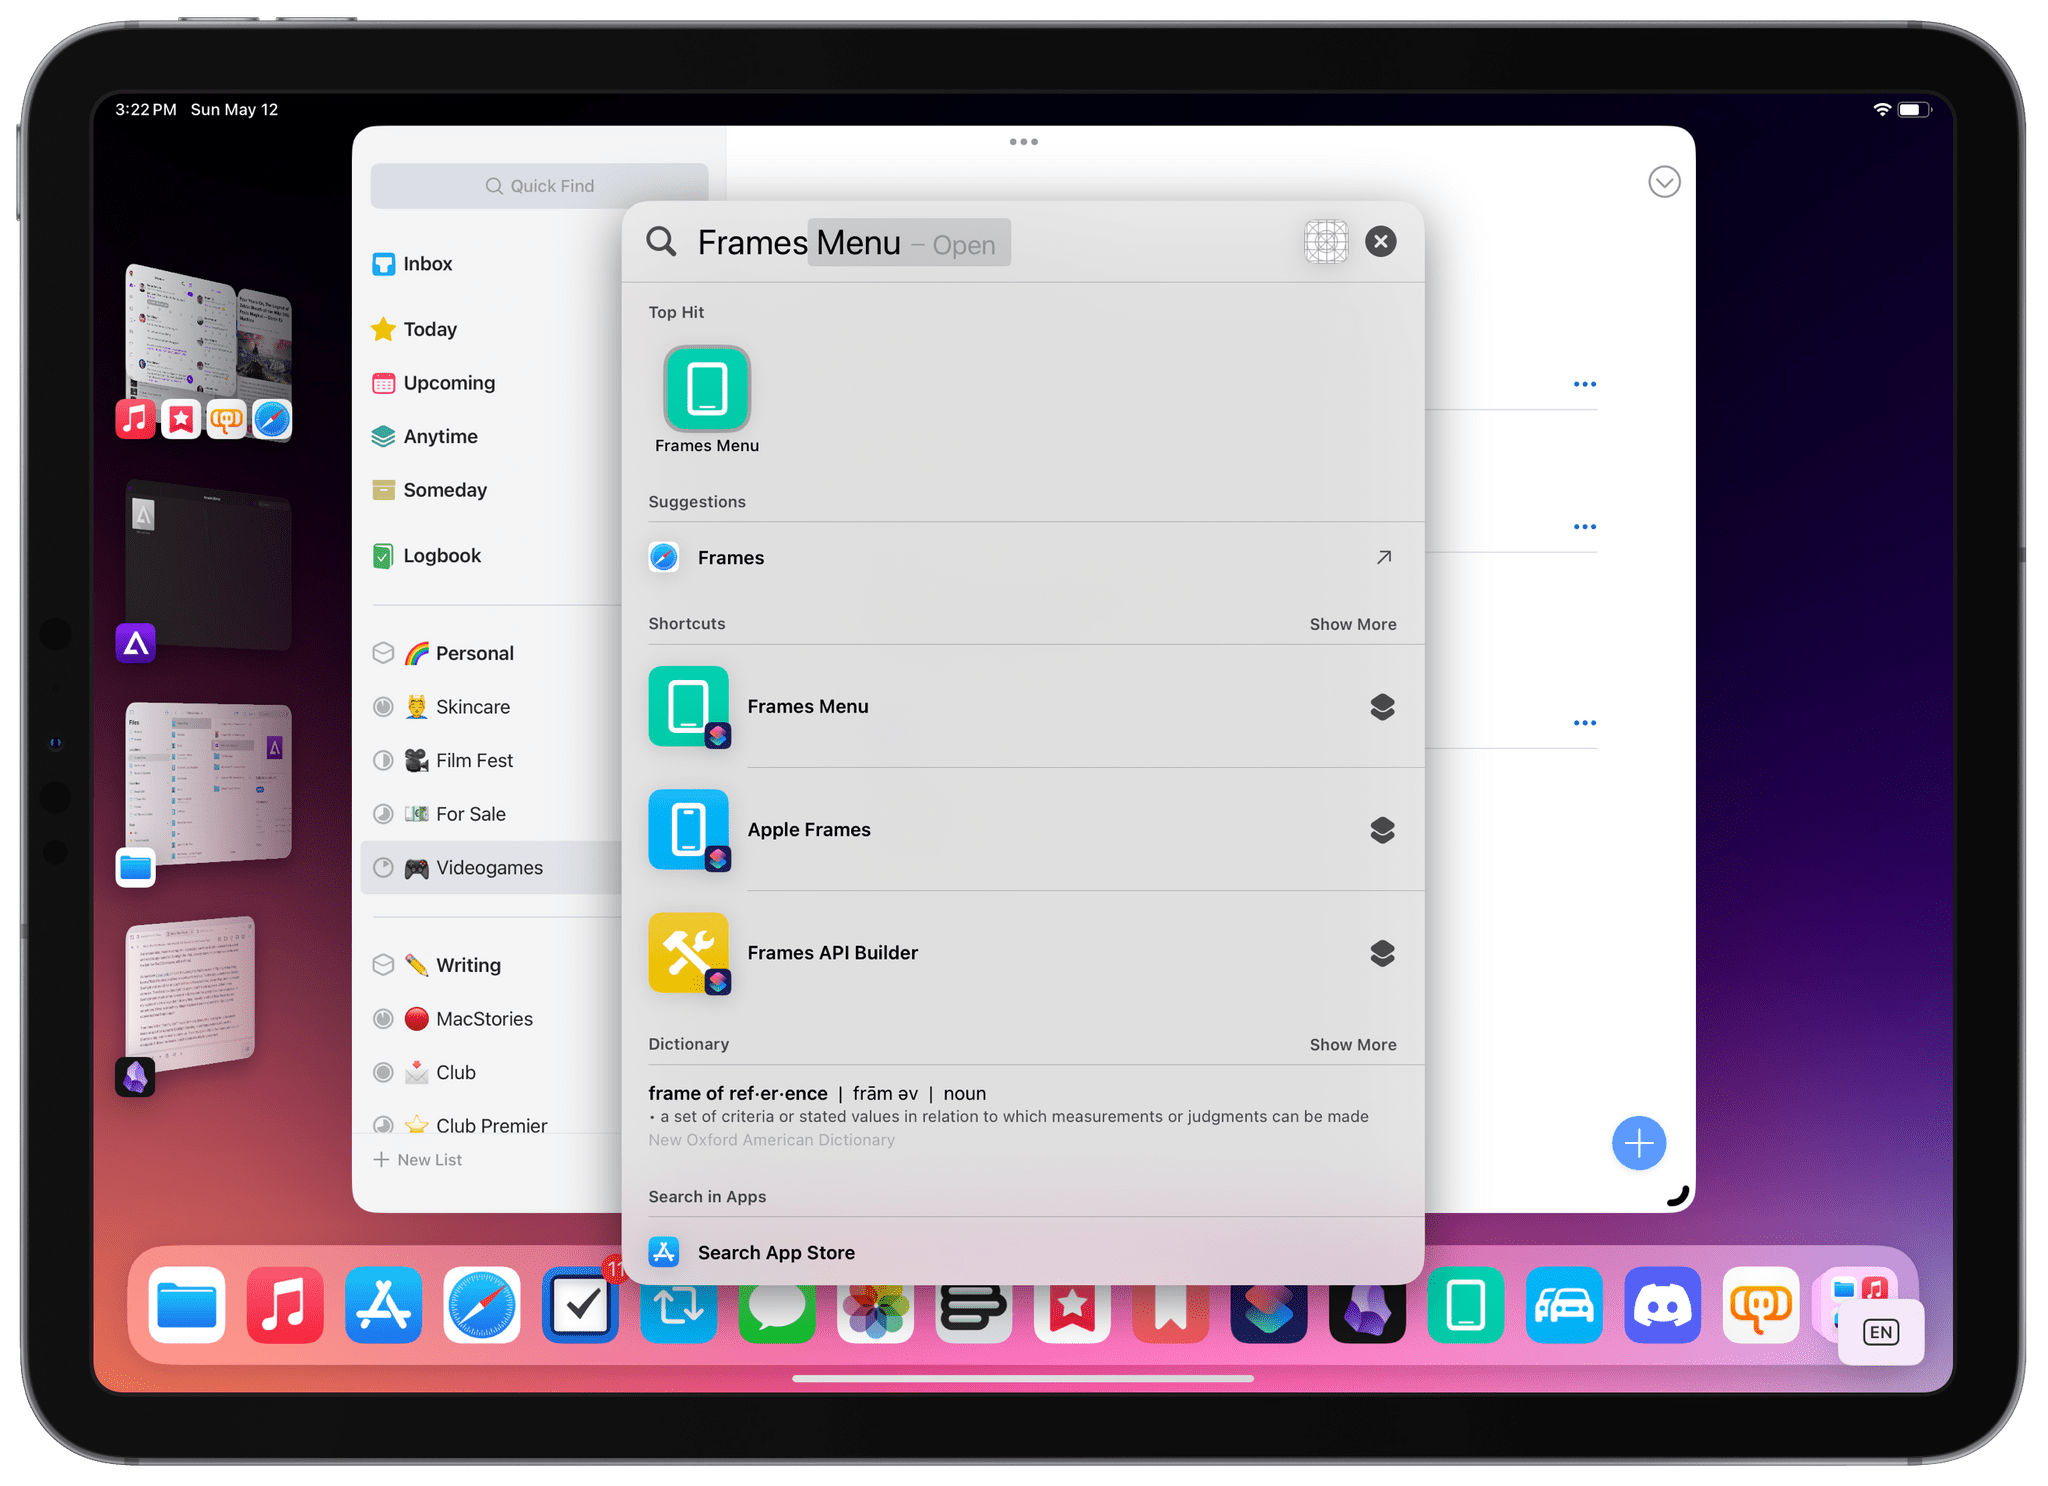The height and width of the screenshot is (1486, 2048).
Task: Grab the Things window resize handle in the corner
Action: click(x=1679, y=1196)
